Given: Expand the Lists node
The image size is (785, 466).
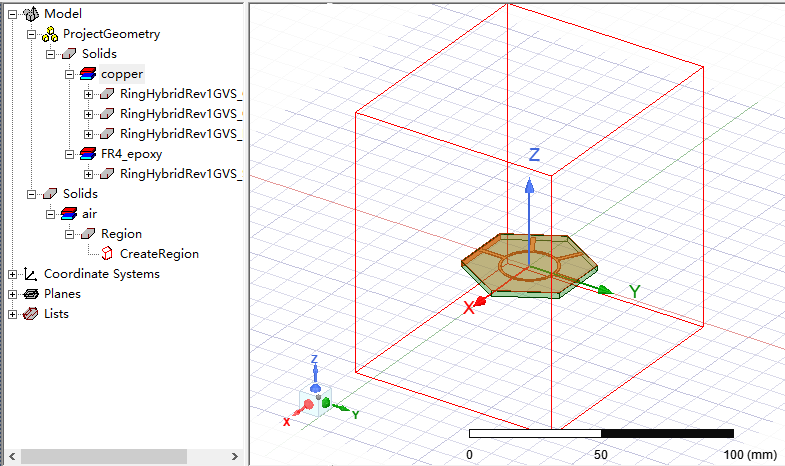Looking at the screenshot, I should [x=13, y=314].
